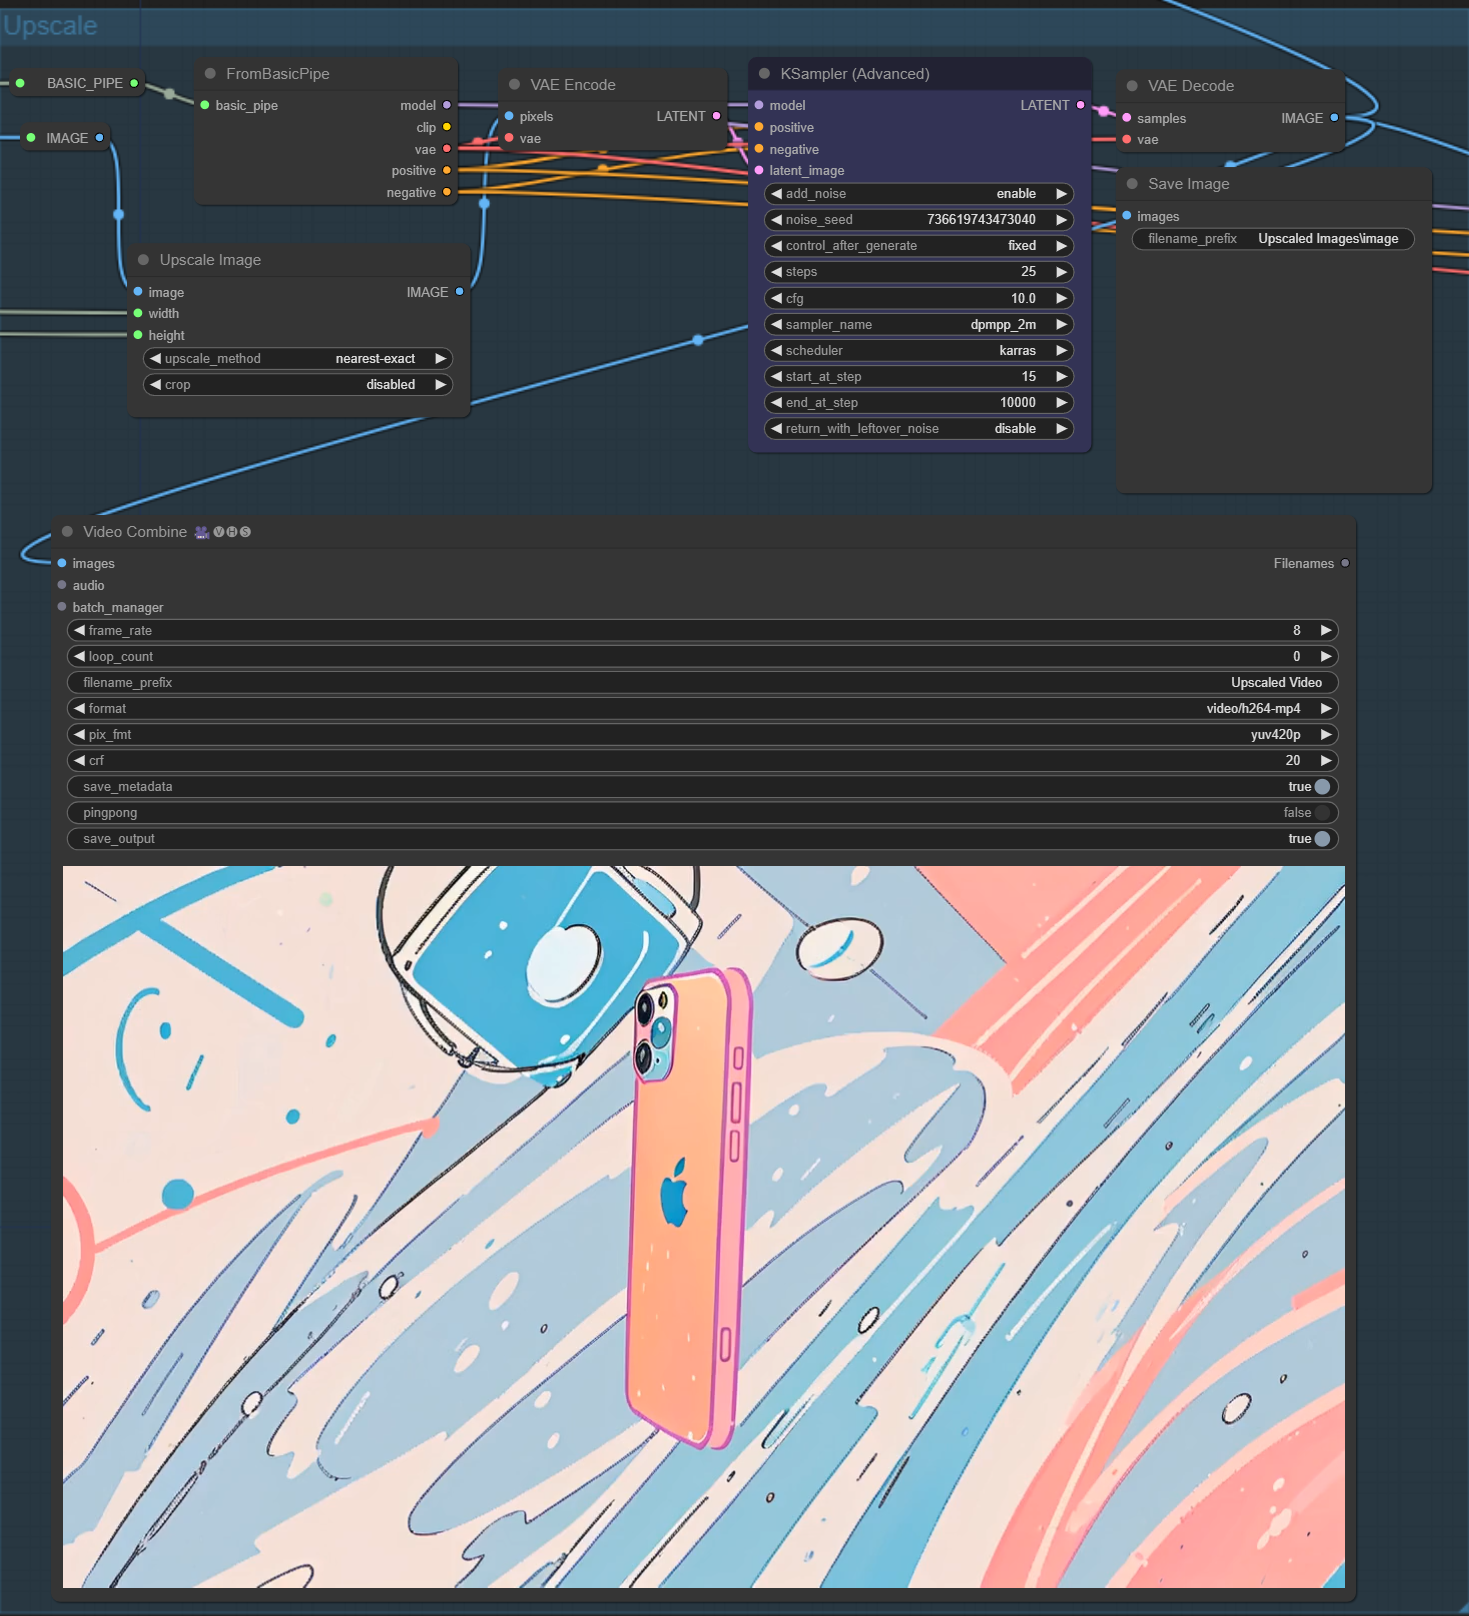Open the upscale_method dropdown showing nearest-exact
1469x1616 pixels.
pyautogui.click(x=298, y=359)
